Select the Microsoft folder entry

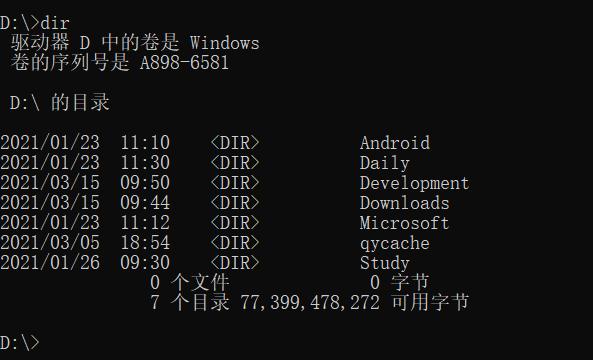[x=405, y=223]
